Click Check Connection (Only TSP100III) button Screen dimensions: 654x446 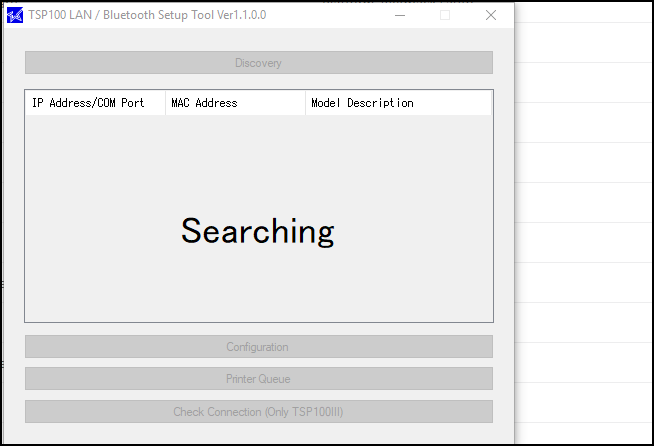click(259, 412)
